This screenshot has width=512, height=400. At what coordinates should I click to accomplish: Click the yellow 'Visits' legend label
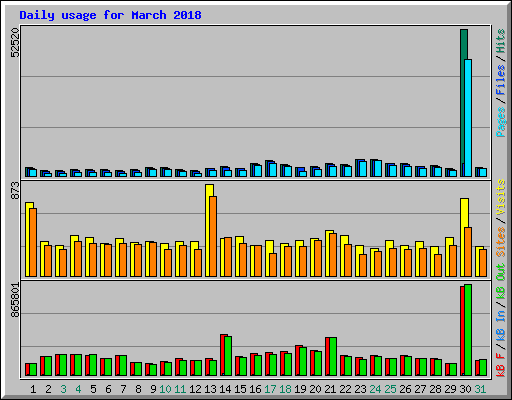tap(500, 197)
